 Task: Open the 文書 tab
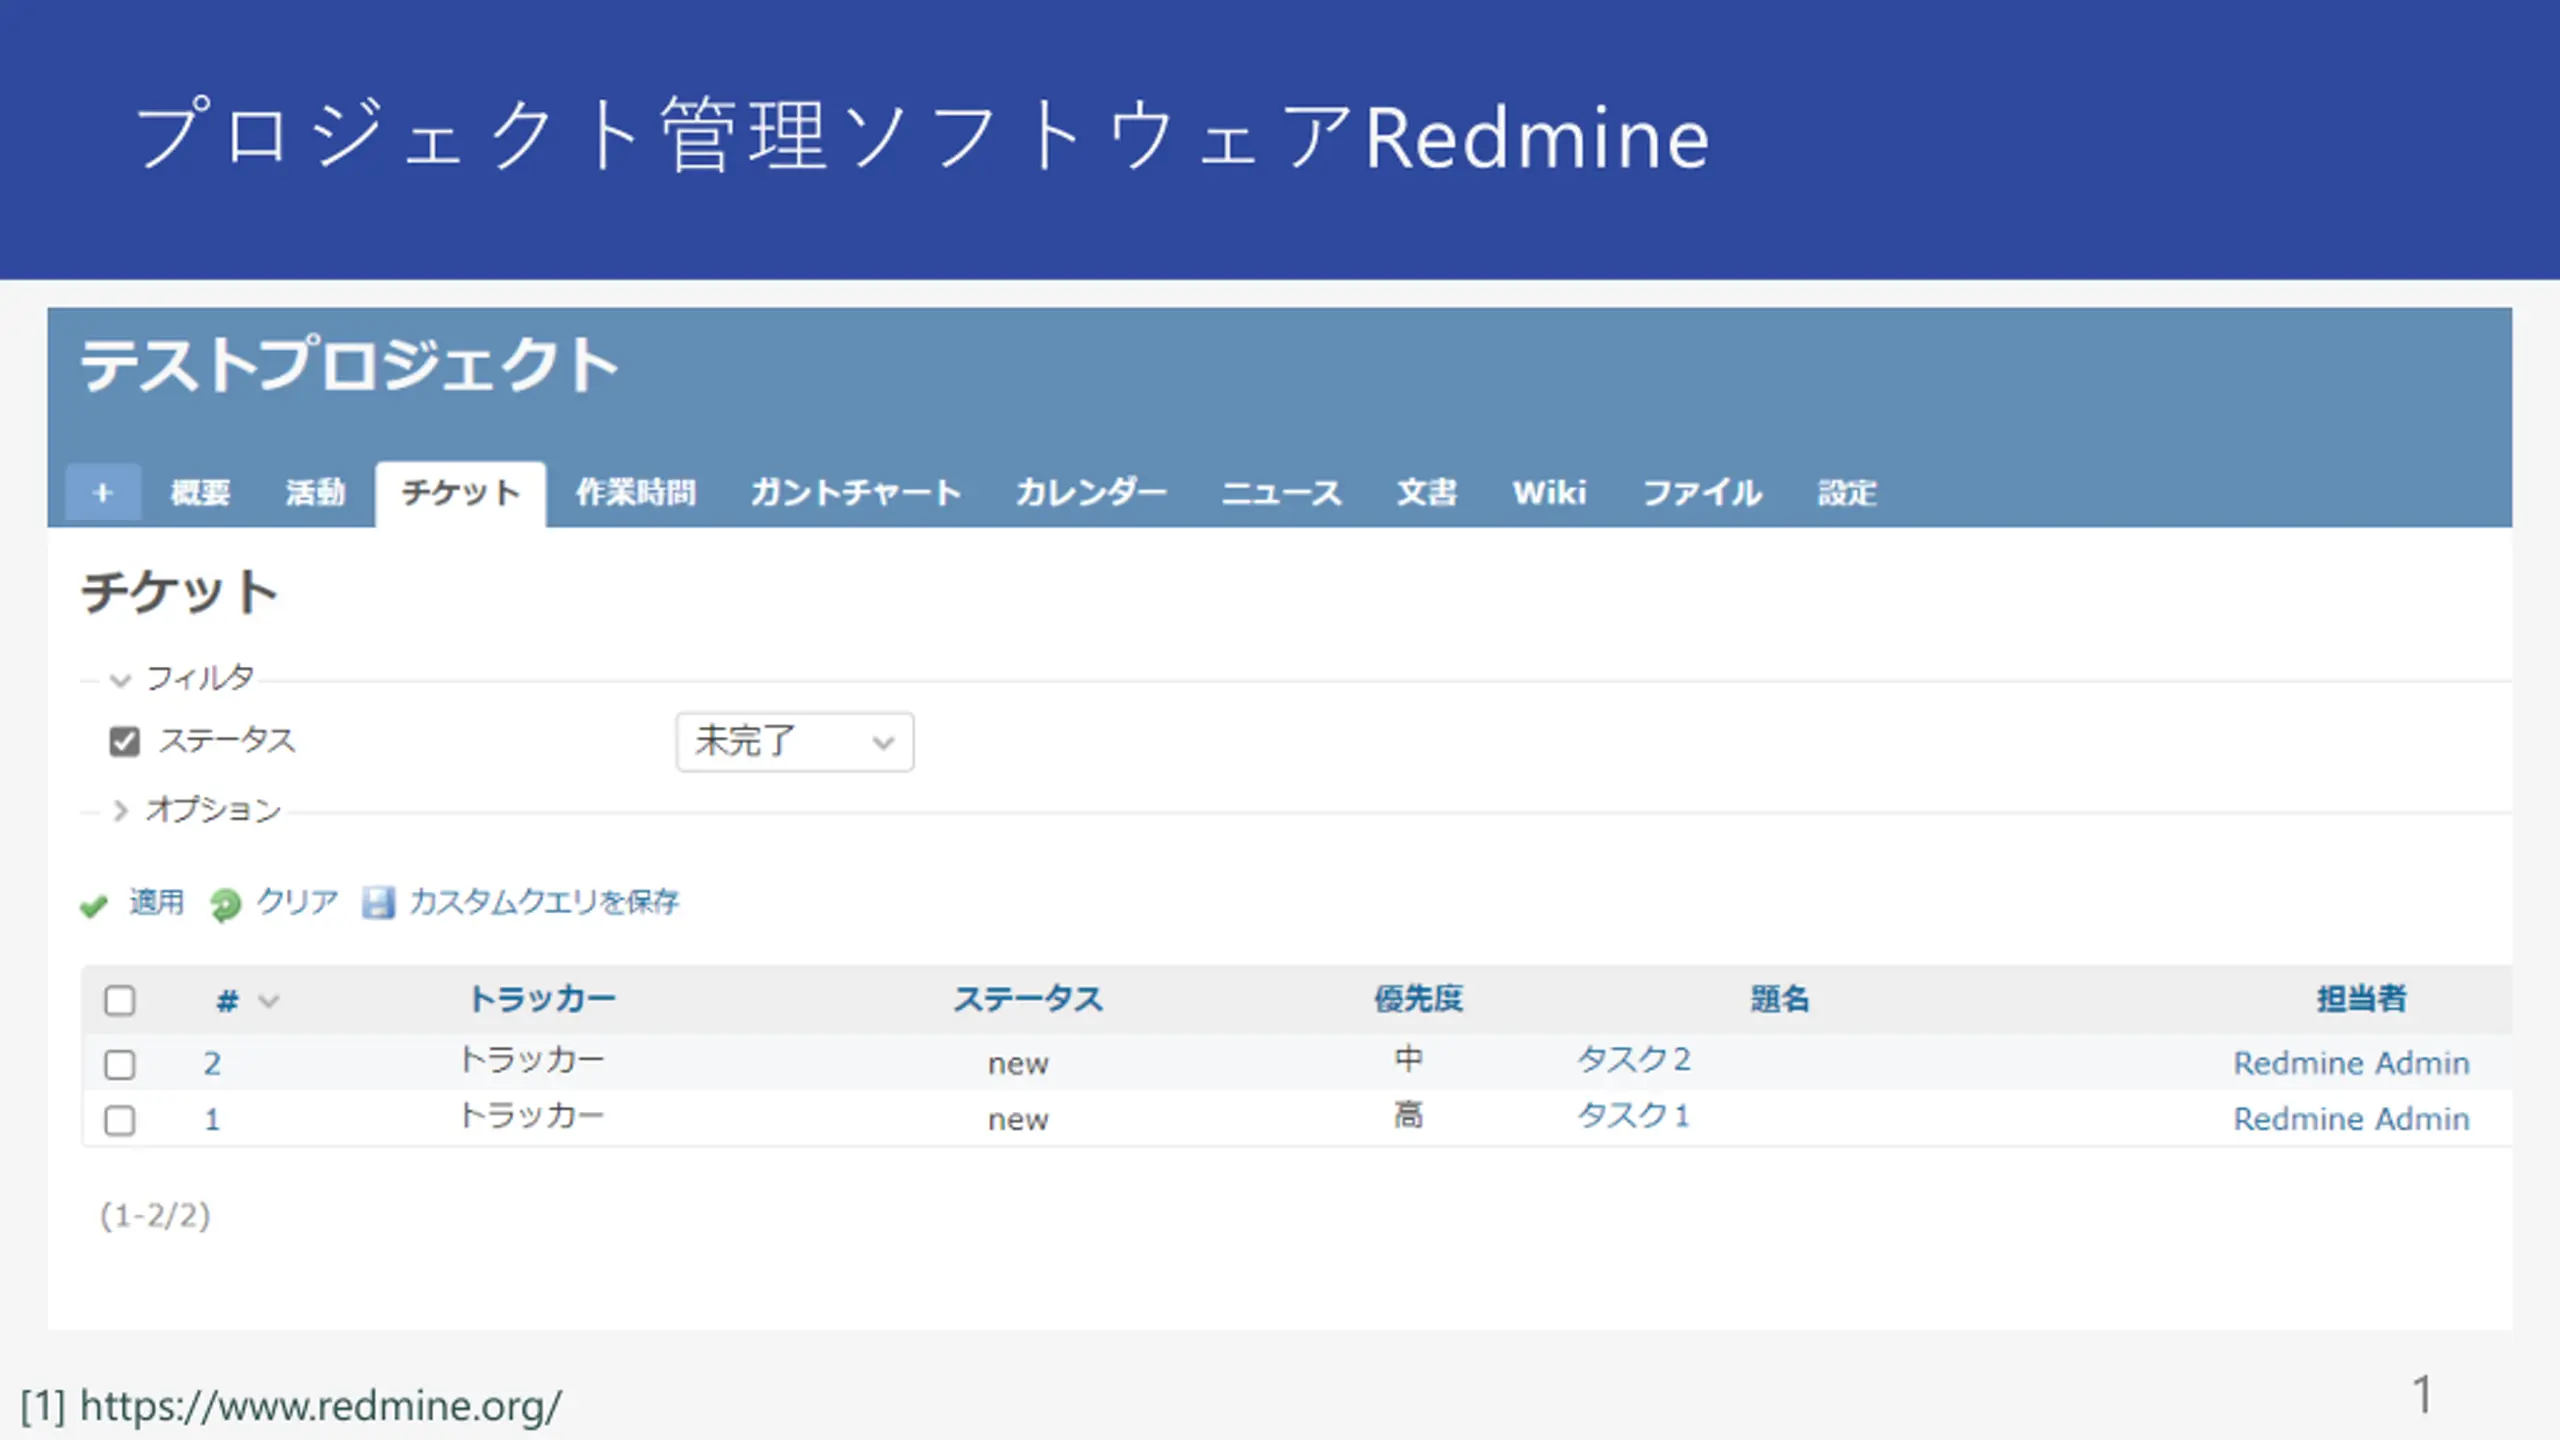[x=1427, y=493]
